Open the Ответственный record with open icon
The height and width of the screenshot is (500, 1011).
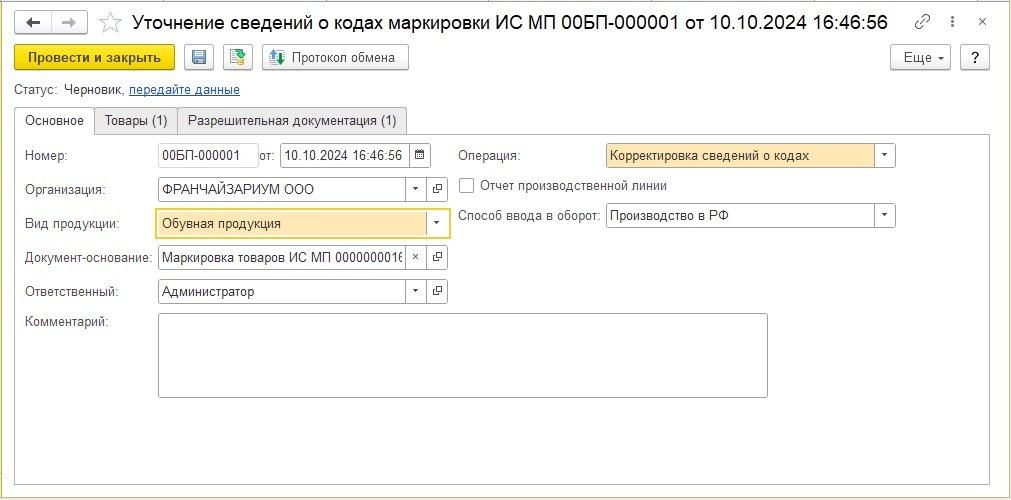437,291
